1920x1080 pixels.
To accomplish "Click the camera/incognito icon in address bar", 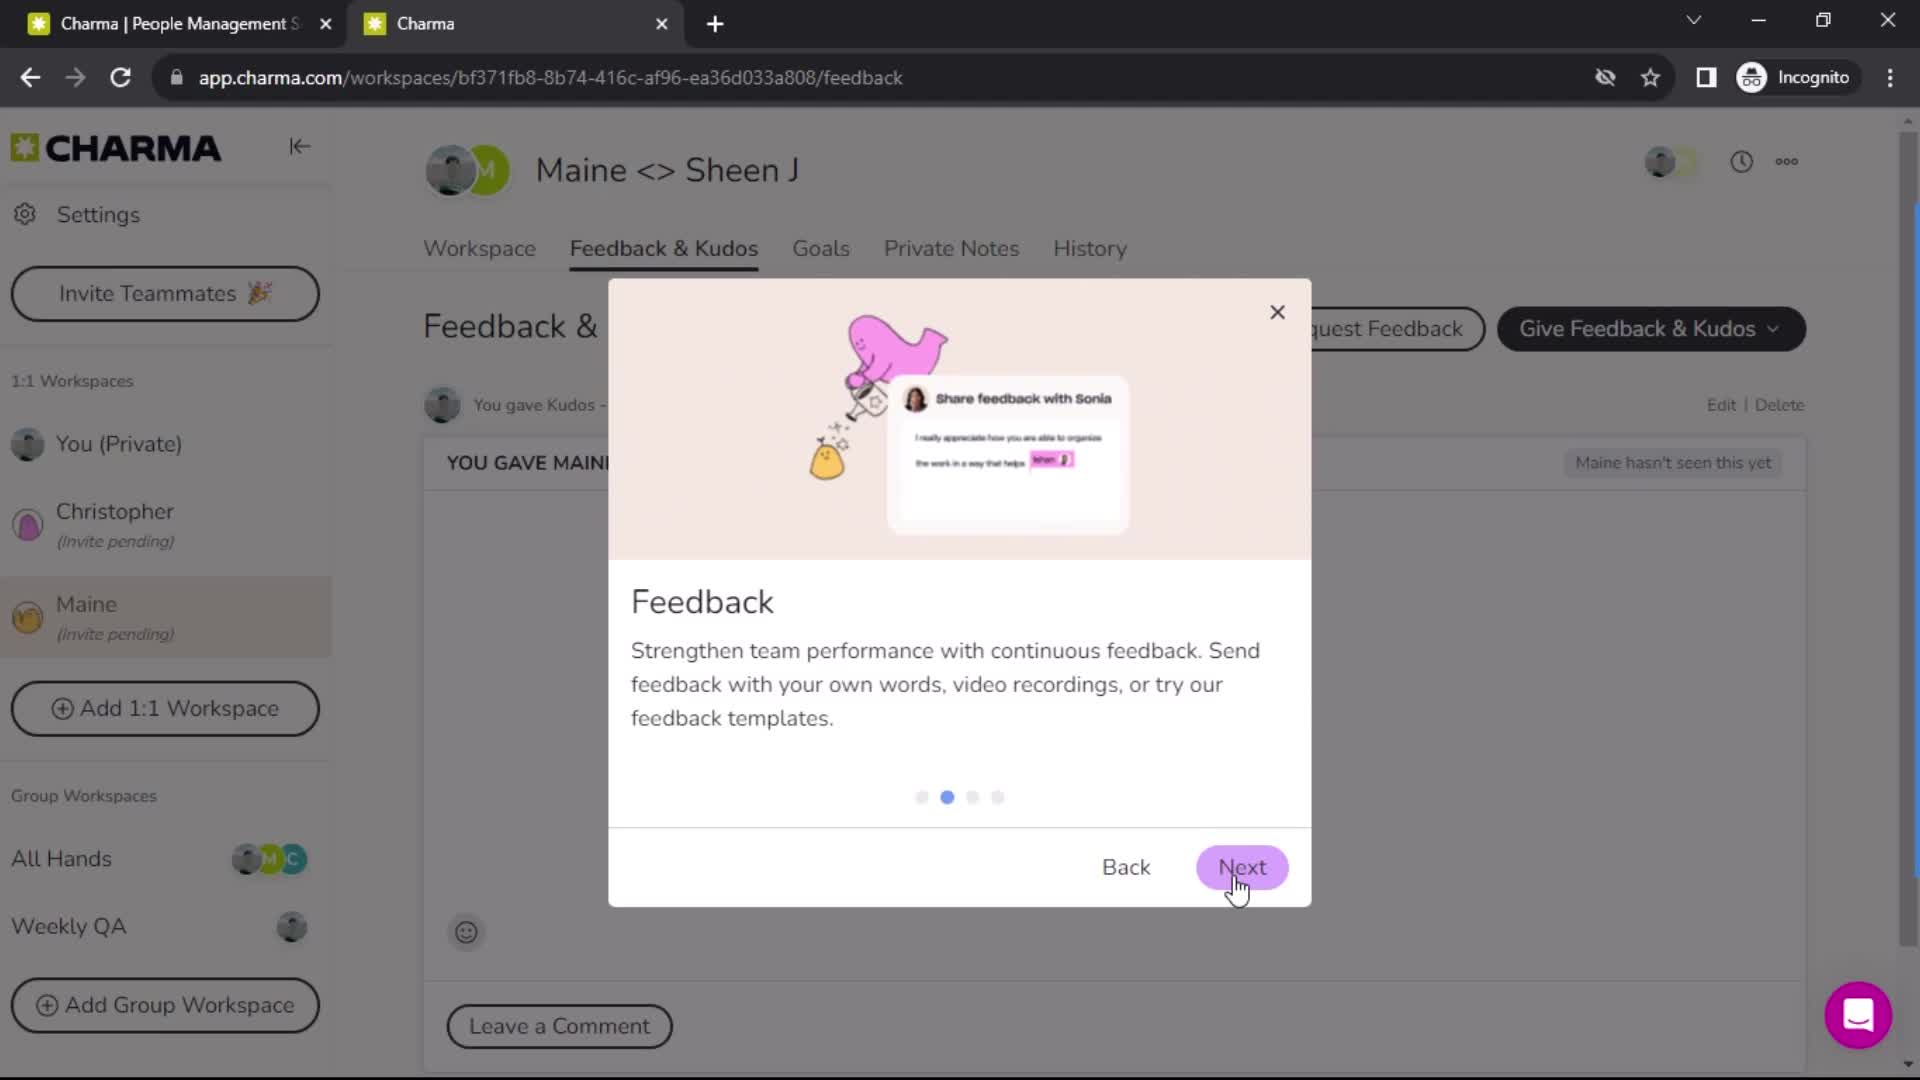I will pyautogui.click(x=1606, y=76).
